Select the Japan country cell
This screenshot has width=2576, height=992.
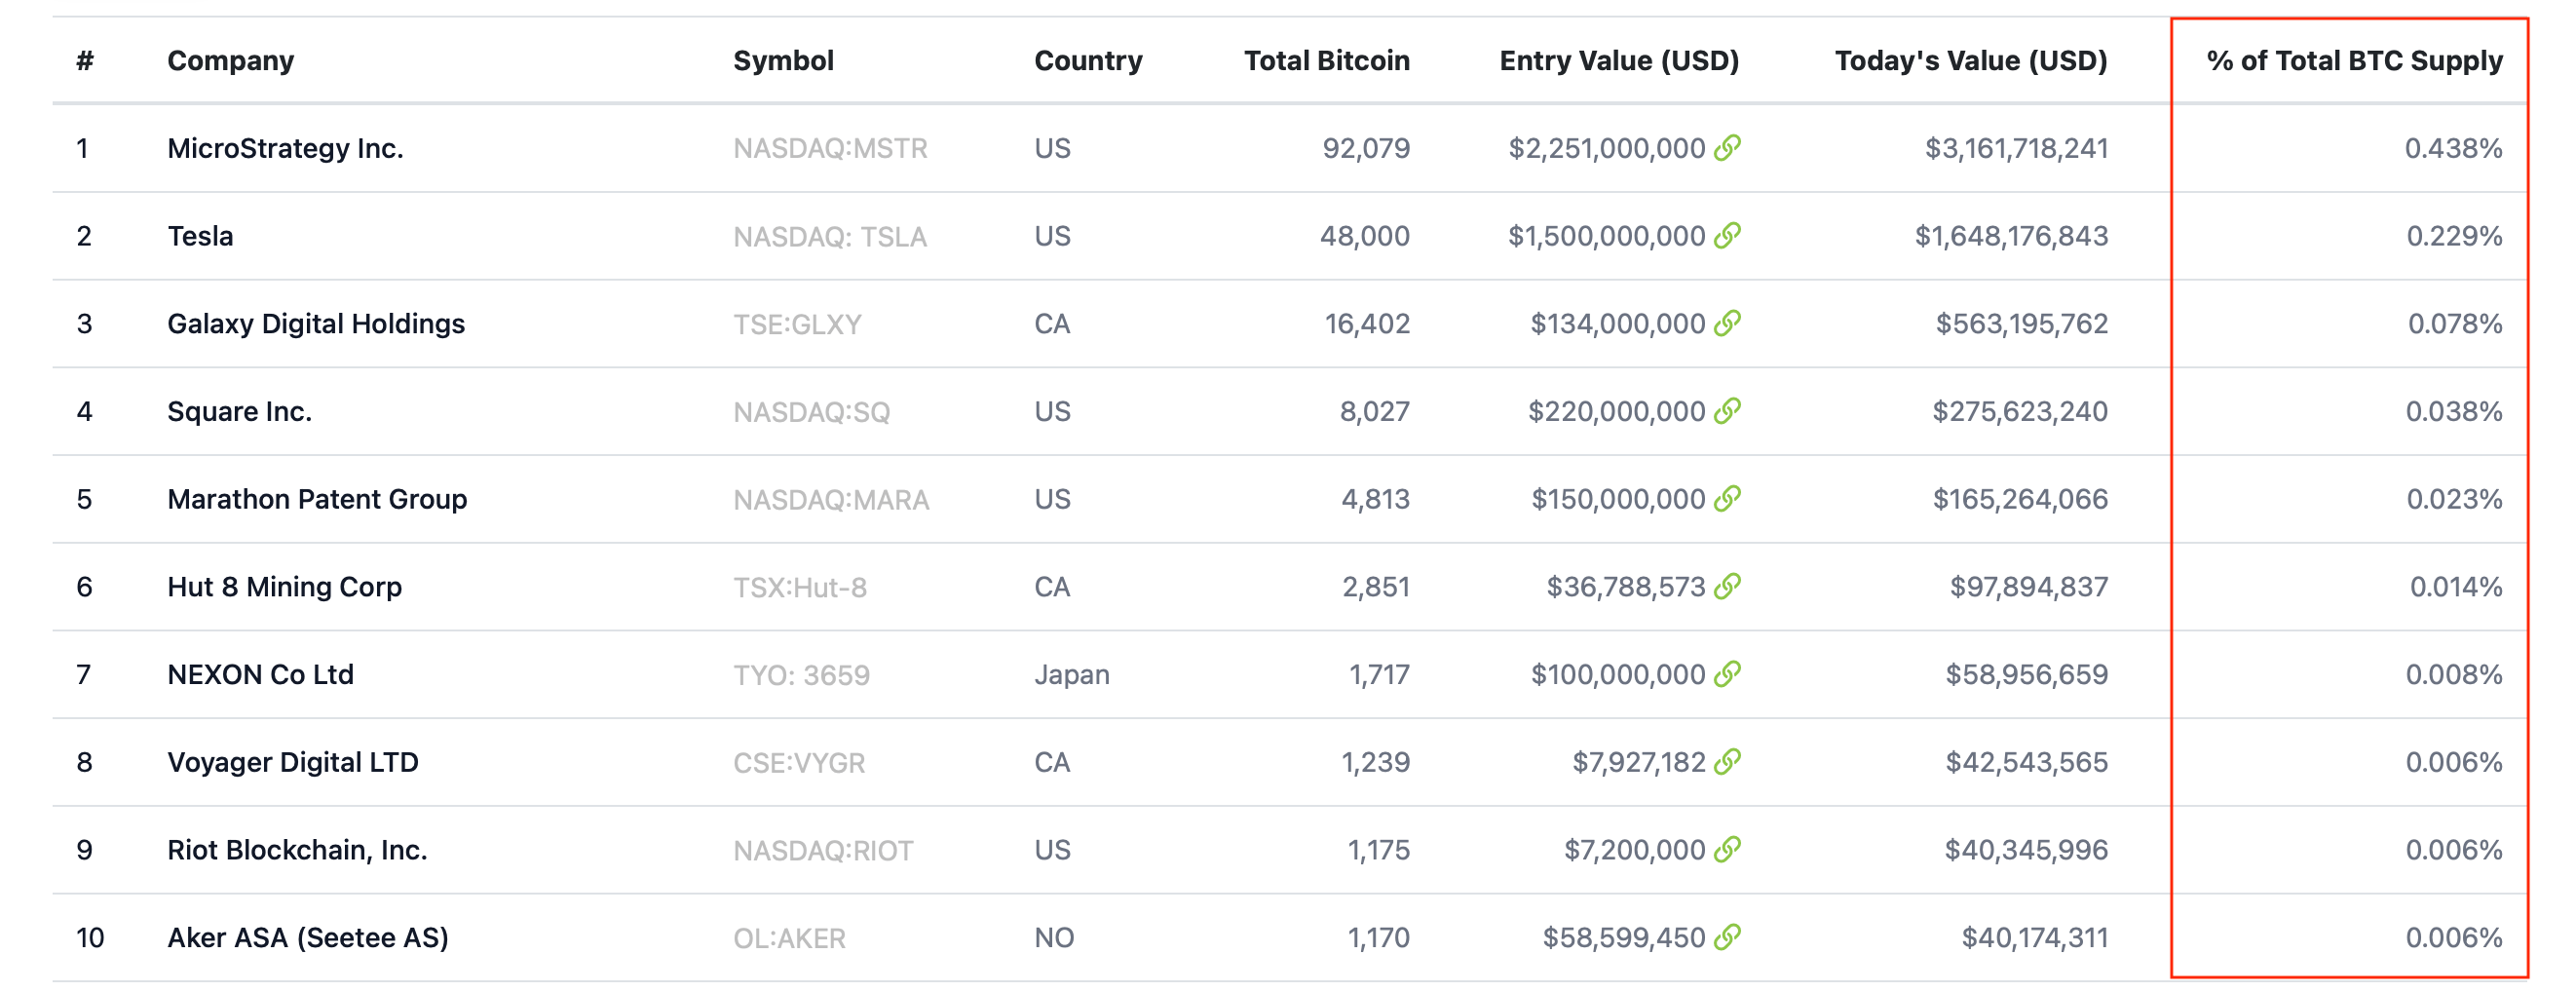click(1072, 676)
